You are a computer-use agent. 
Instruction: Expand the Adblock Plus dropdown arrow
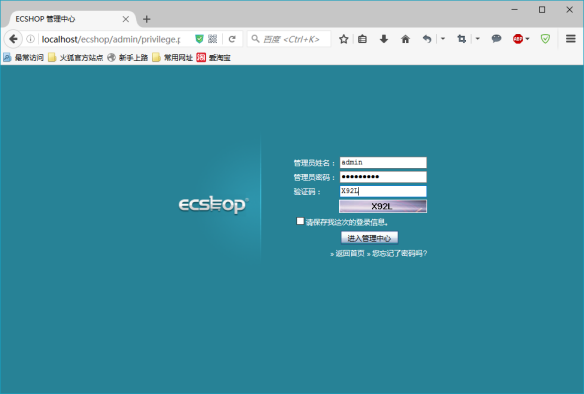pyautogui.click(x=527, y=39)
